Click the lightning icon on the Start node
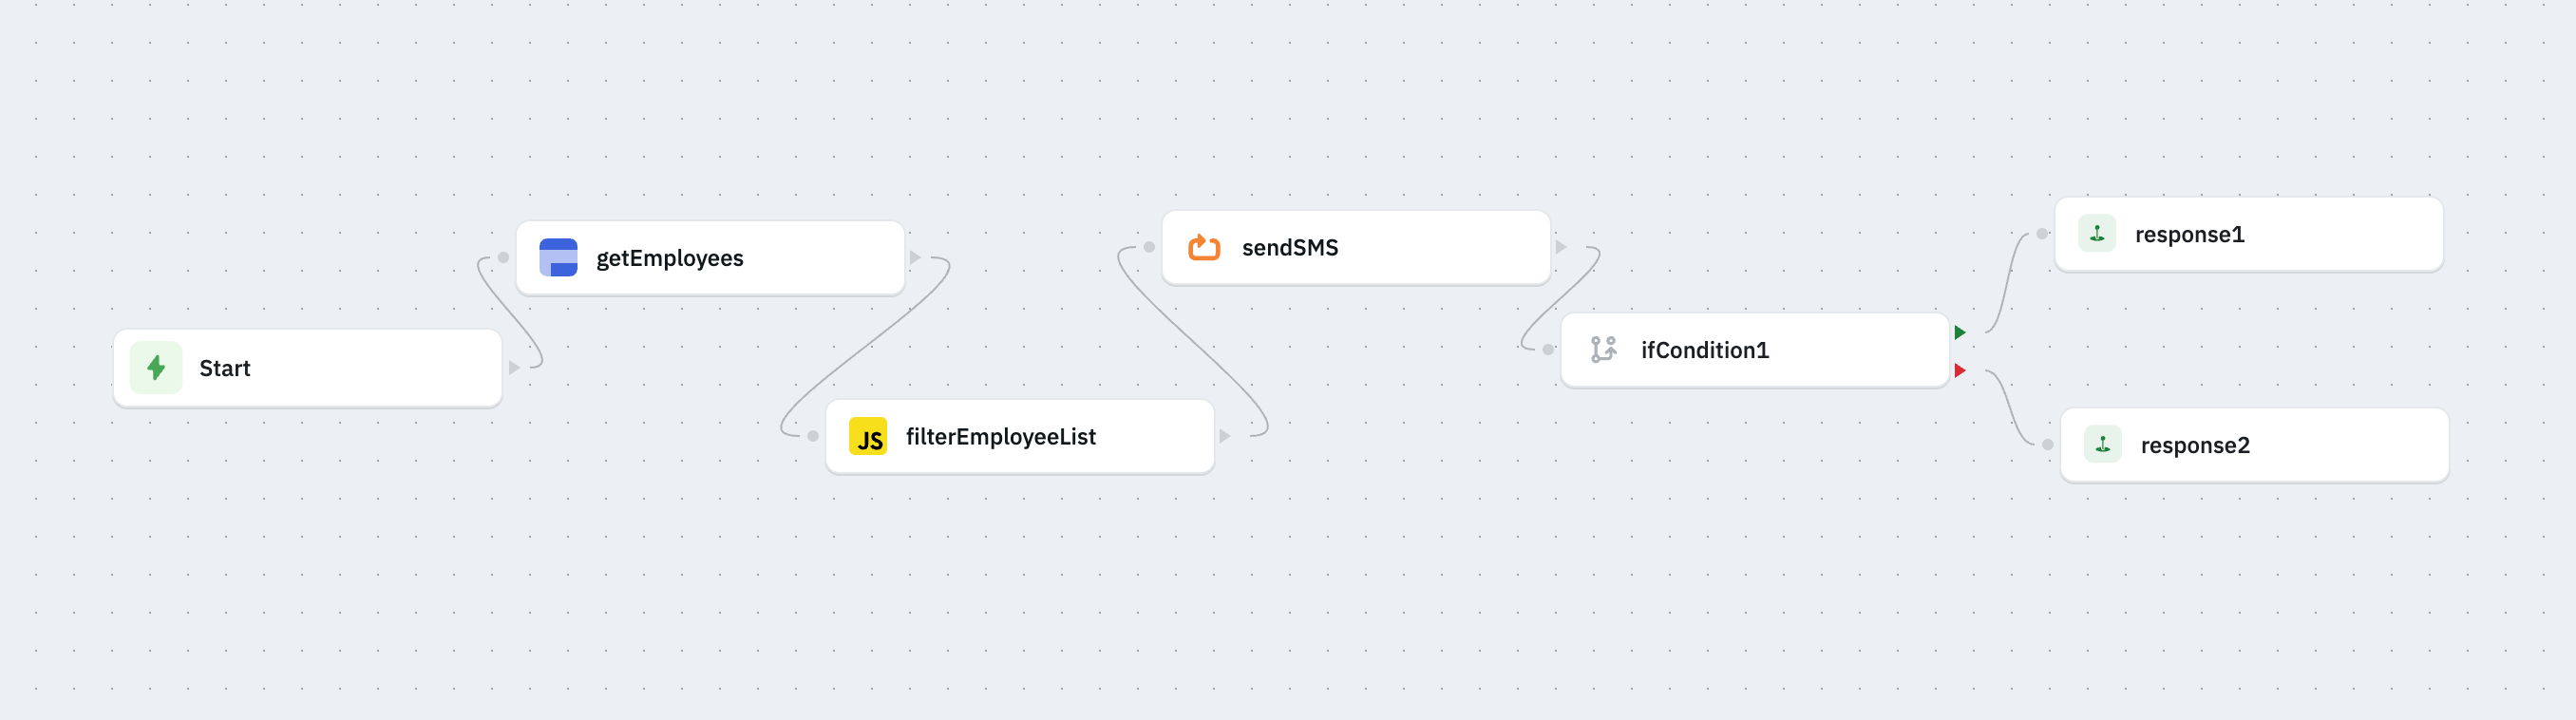 [155, 368]
